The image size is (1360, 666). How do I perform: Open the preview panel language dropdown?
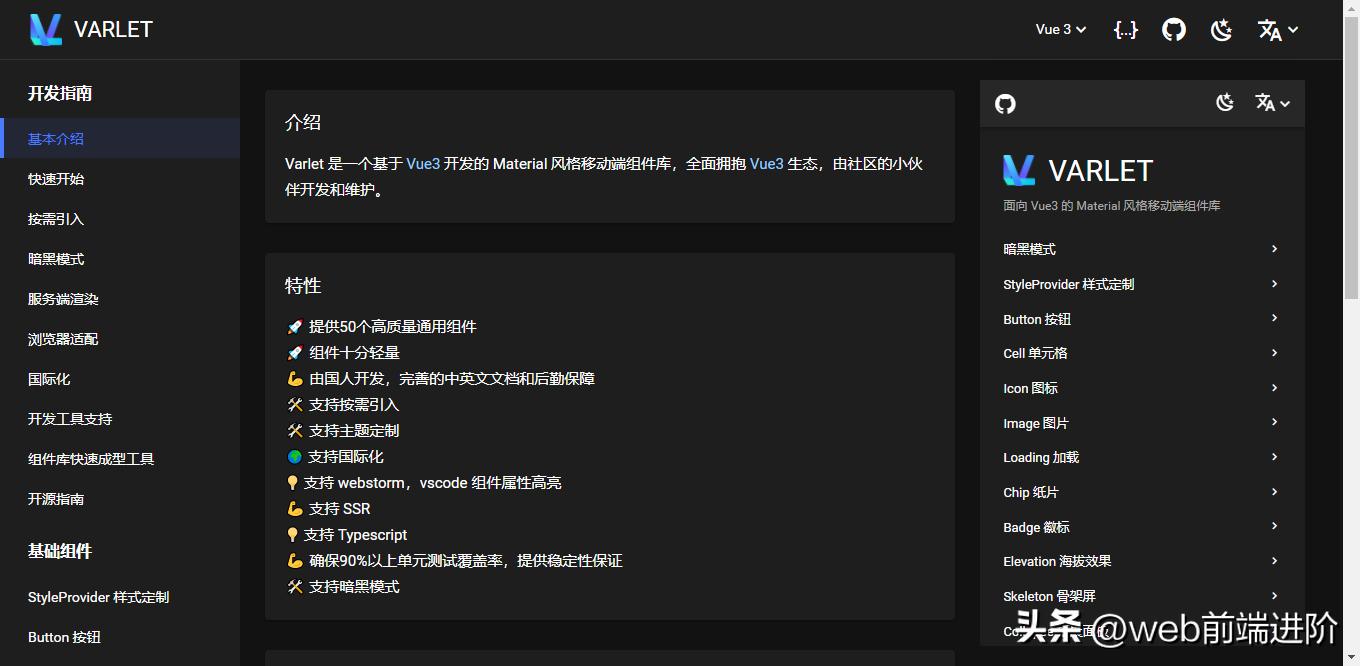coord(1272,103)
